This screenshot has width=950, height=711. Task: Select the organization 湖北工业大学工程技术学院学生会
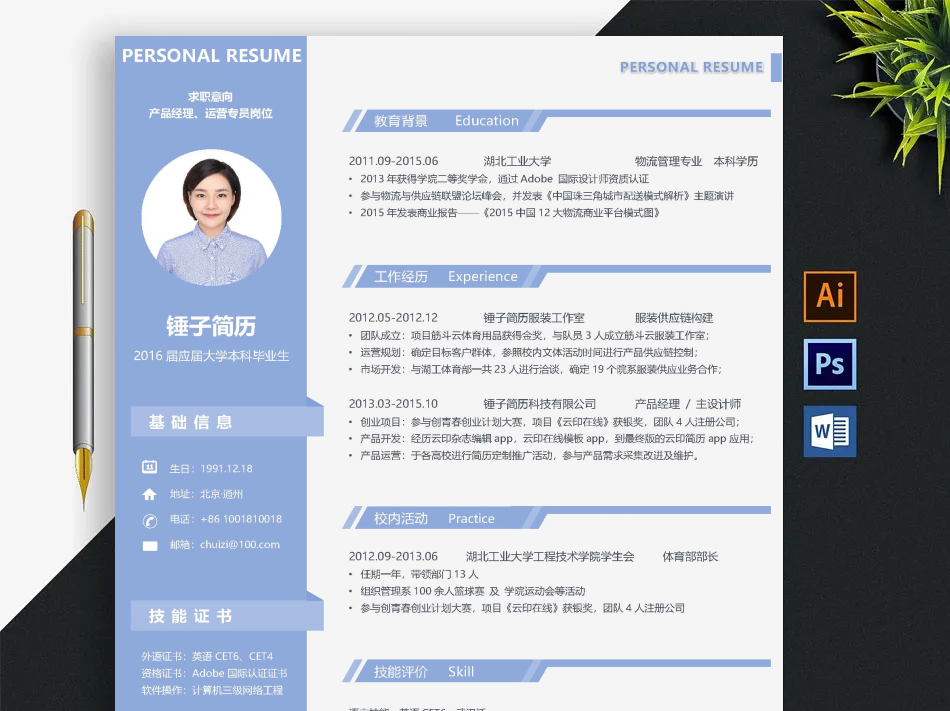(550, 557)
